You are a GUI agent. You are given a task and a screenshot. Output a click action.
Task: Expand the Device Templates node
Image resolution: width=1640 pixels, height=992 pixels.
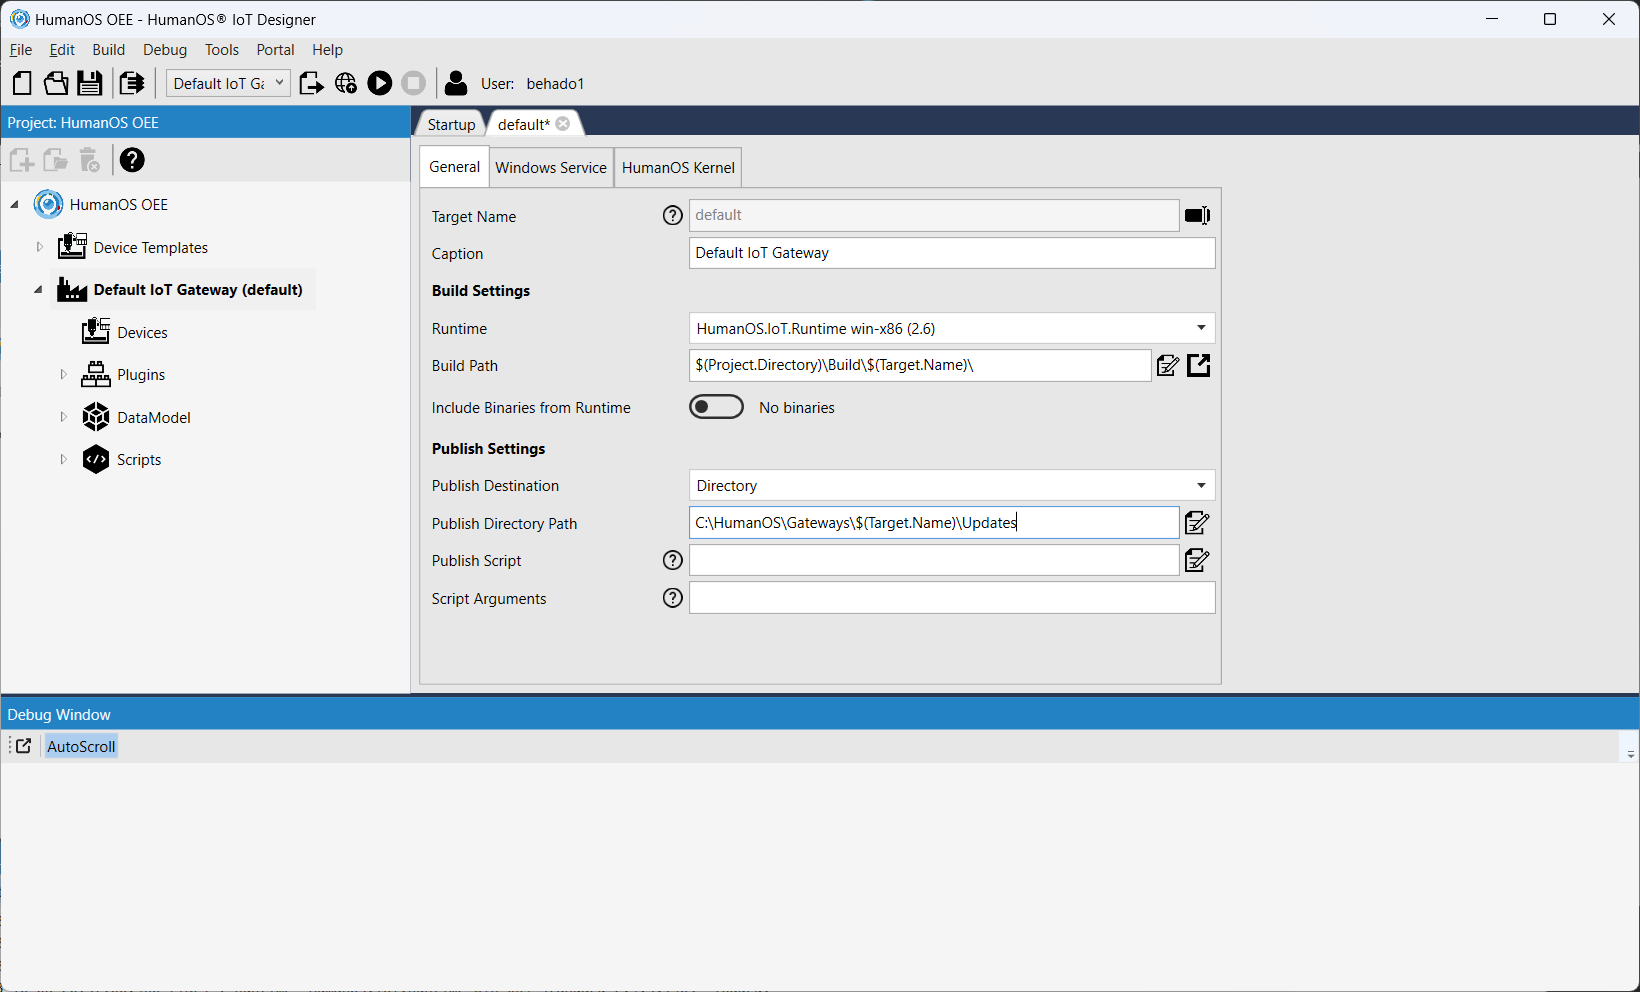tap(39, 246)
